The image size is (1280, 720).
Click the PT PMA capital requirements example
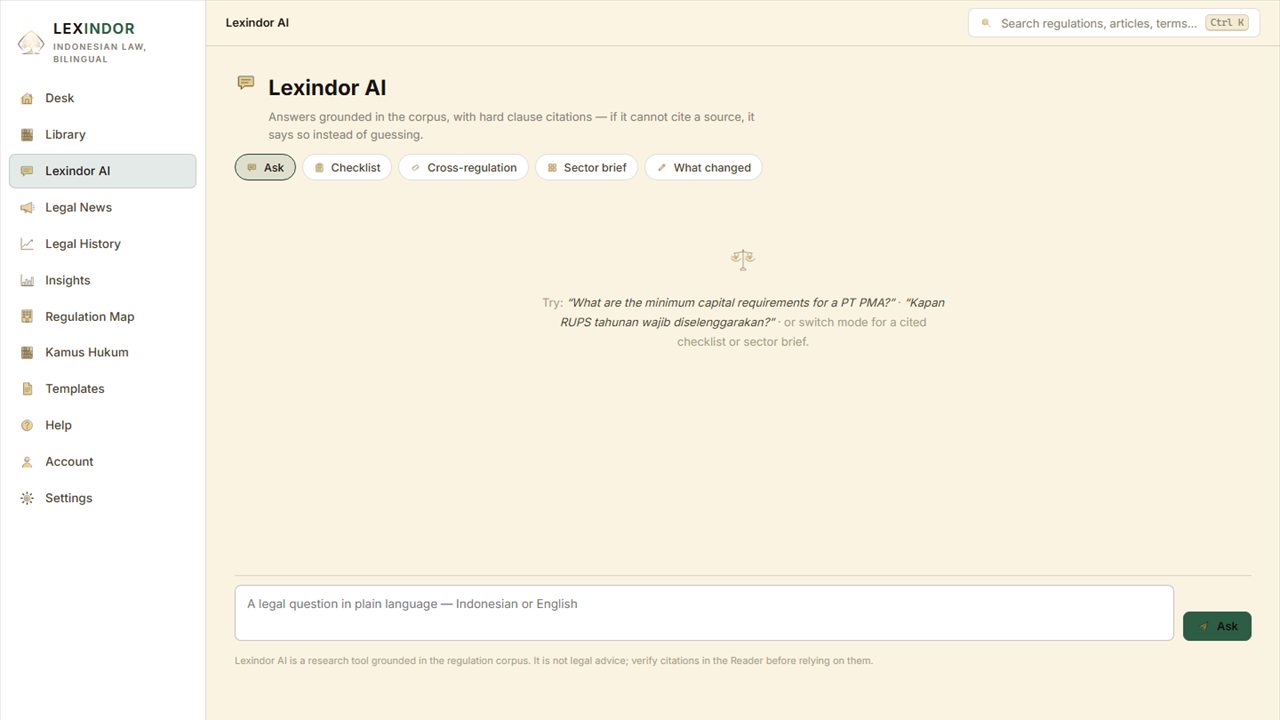[731, 303]
